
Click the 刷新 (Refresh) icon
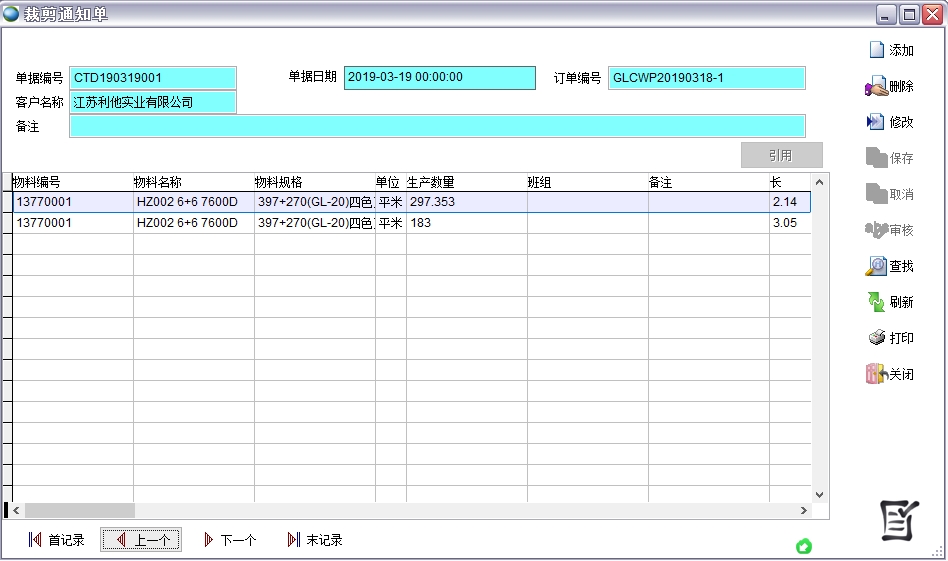[x=876, y=302]
